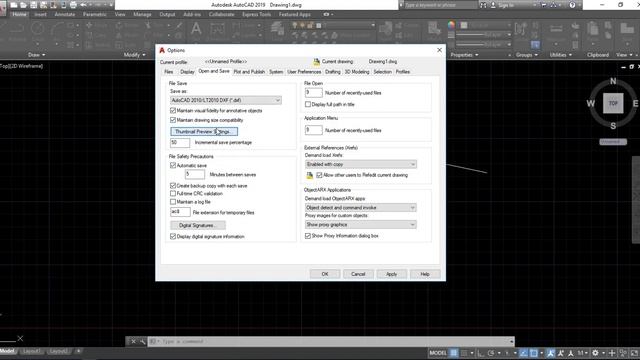The width and height of the screenshot is (640, 360).
Task: Click Cancel in Options dialog
Action: (x=358, y=274)
